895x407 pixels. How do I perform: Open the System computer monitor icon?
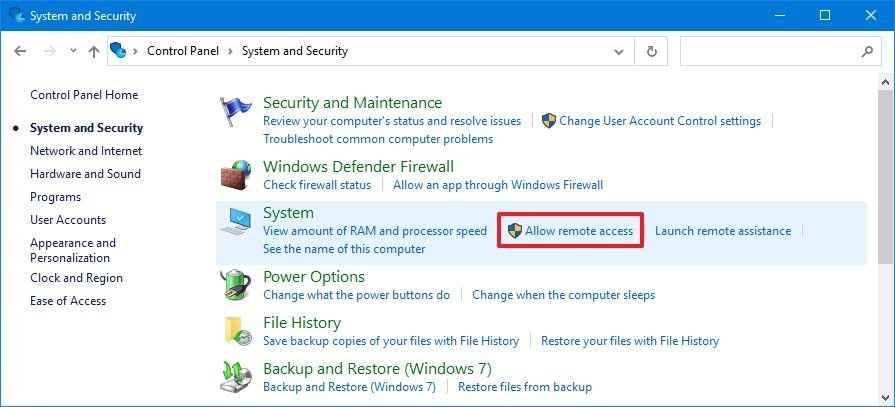pos(235,221)
